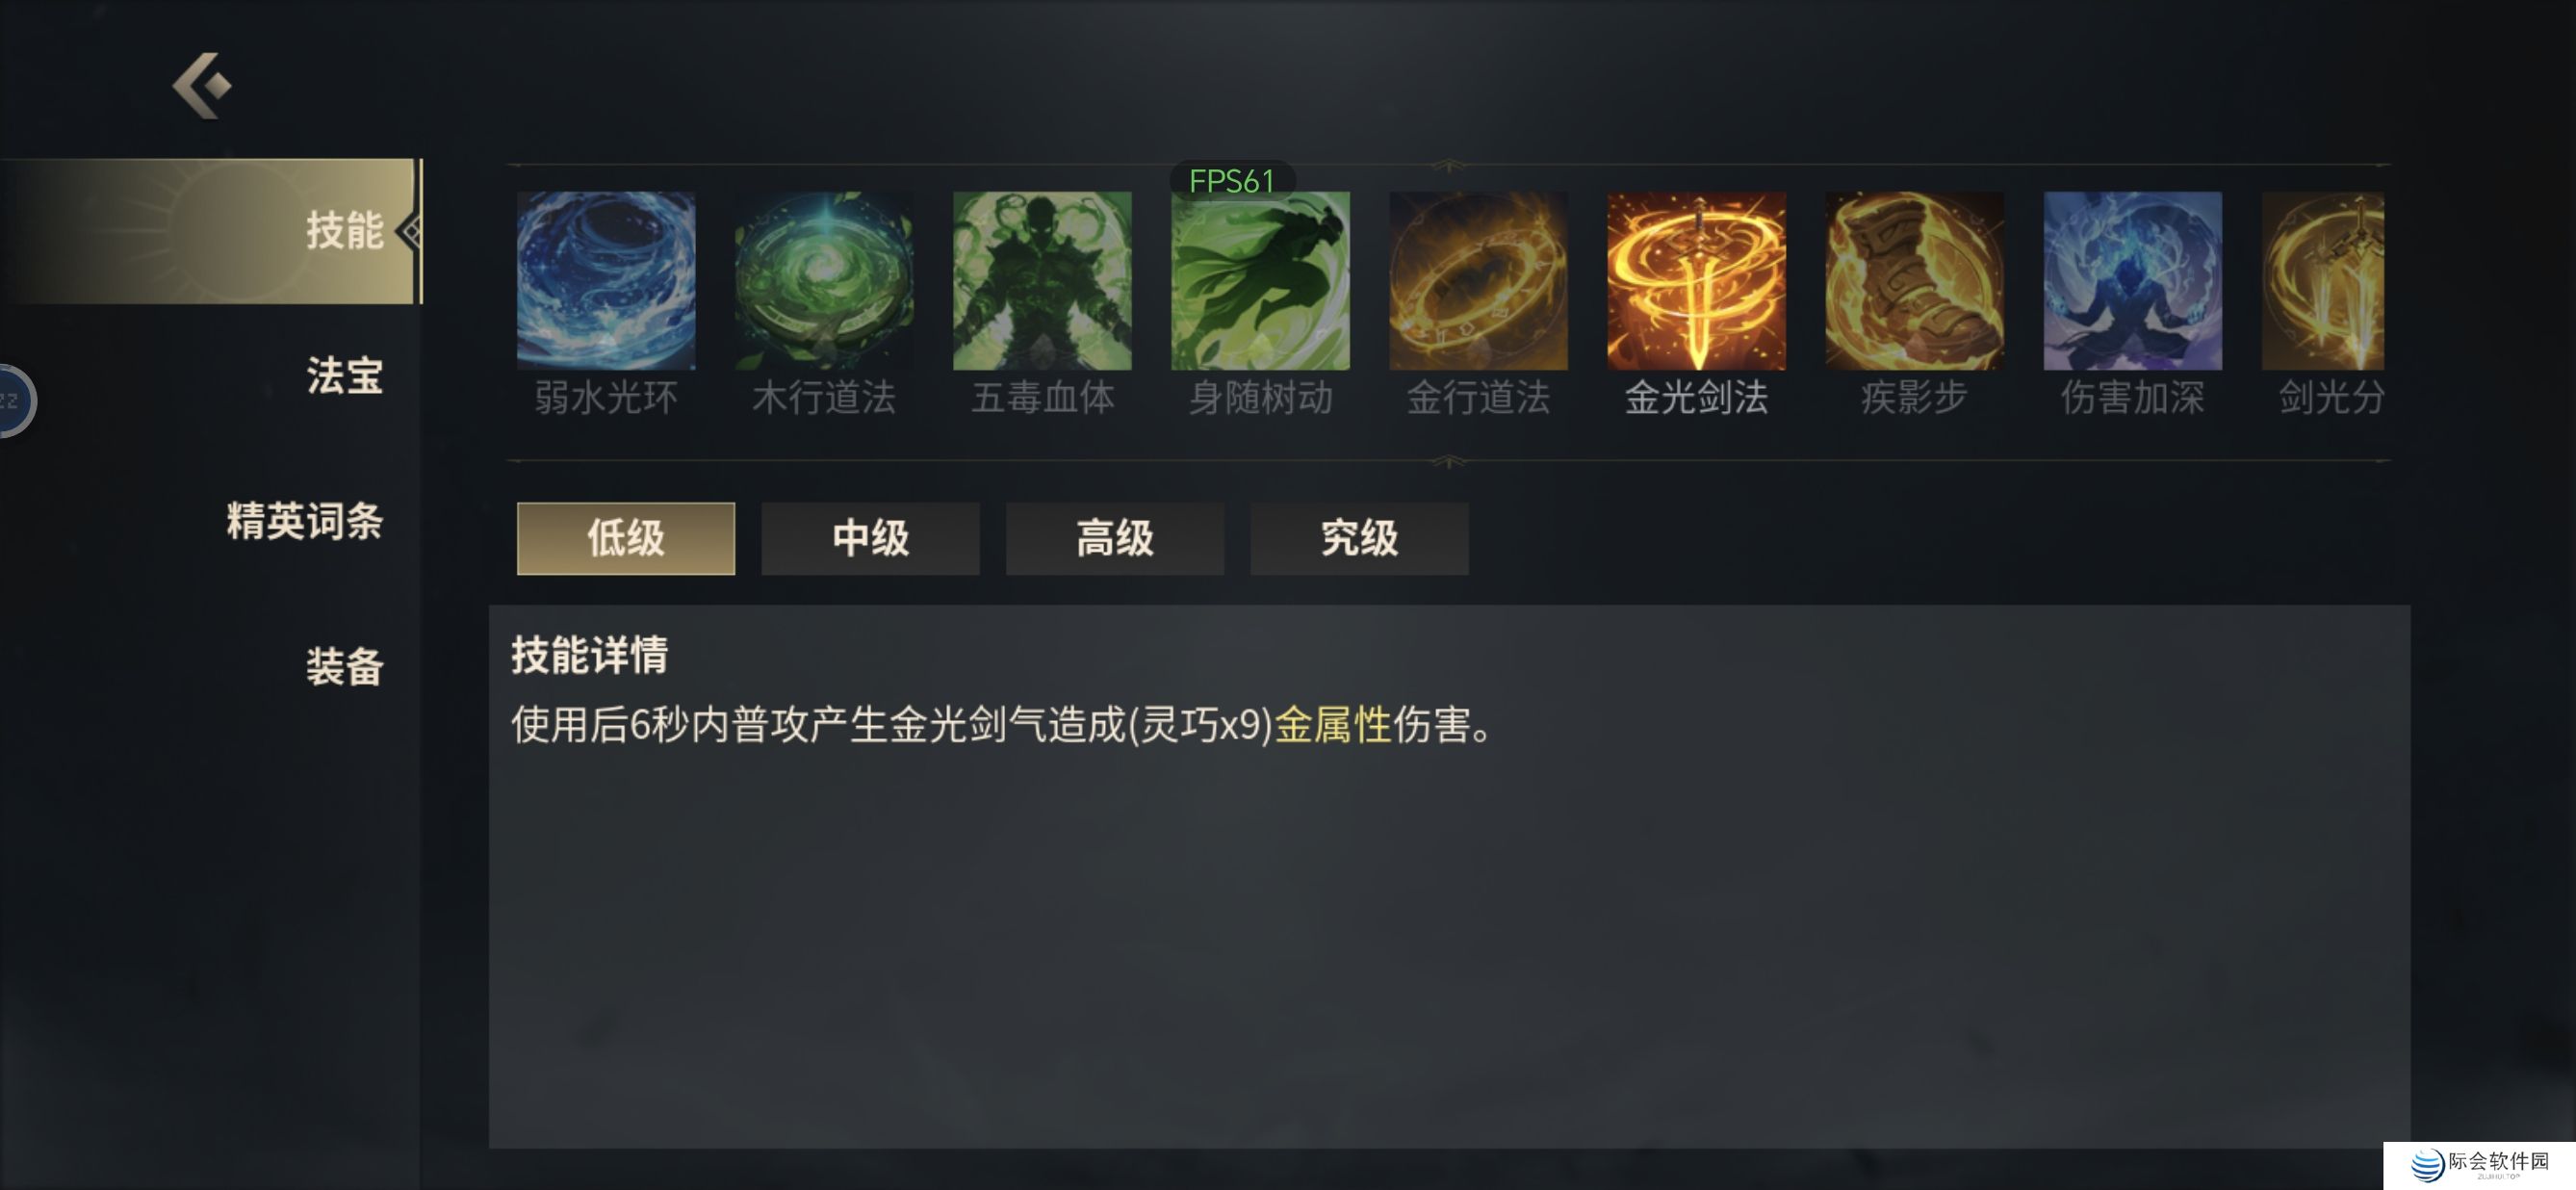Switch to the 低级 level tab

click(626, 538)
